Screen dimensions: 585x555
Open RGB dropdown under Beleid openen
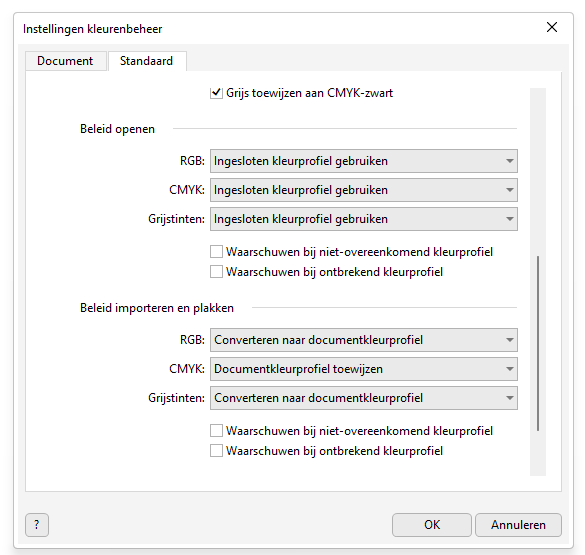point(363,161)
